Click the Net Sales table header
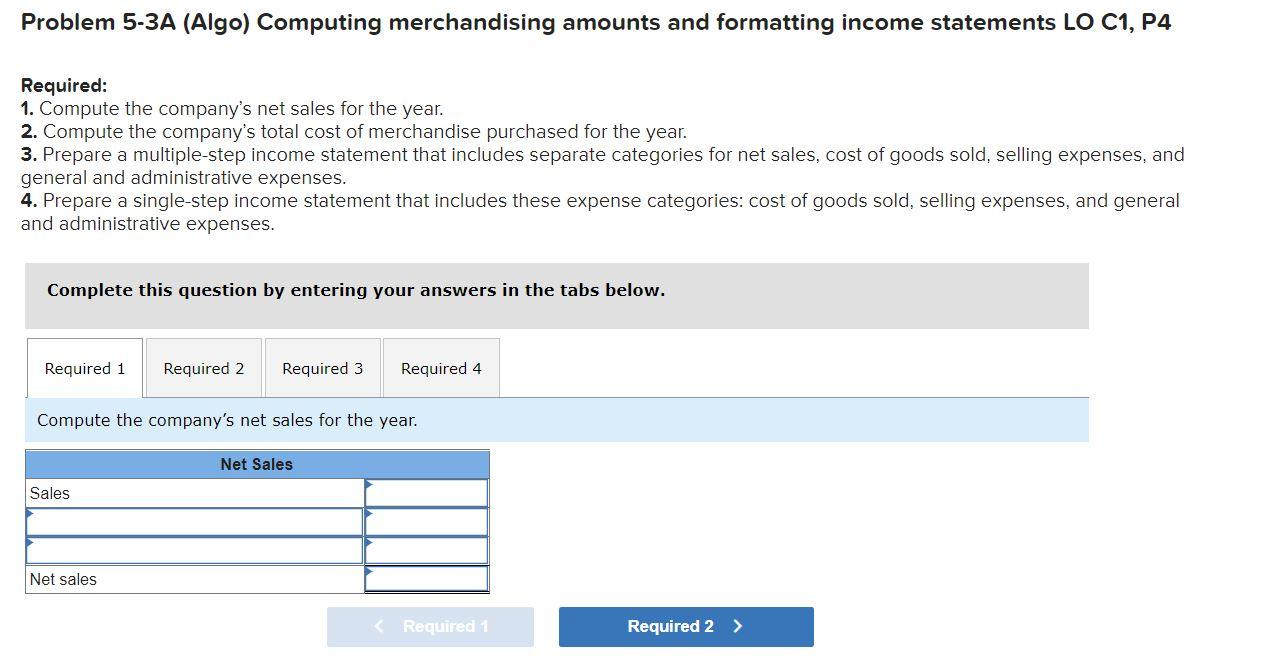The image size is (1282, 665). [255, 464]
